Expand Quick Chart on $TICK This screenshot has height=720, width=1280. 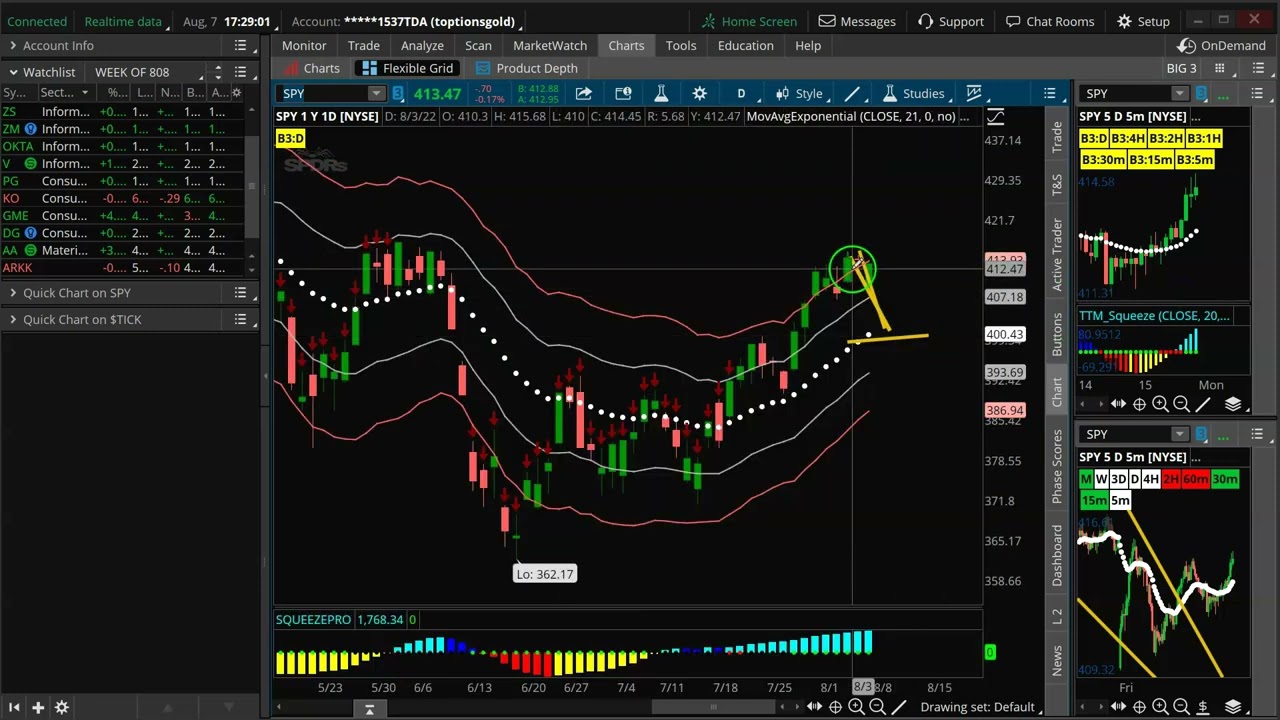13,319
